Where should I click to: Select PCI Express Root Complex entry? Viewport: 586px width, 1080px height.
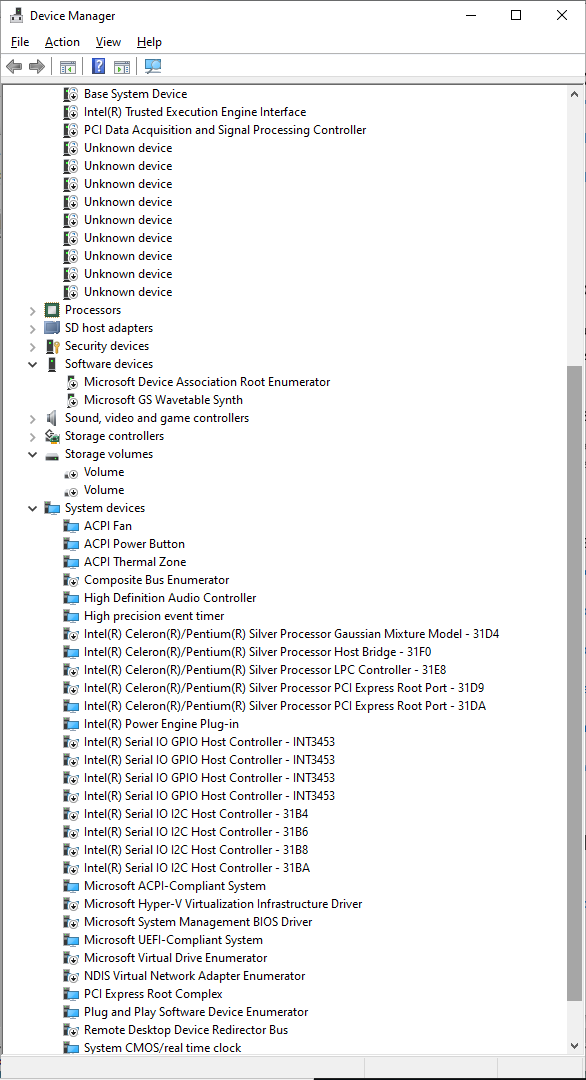(153, 994)
